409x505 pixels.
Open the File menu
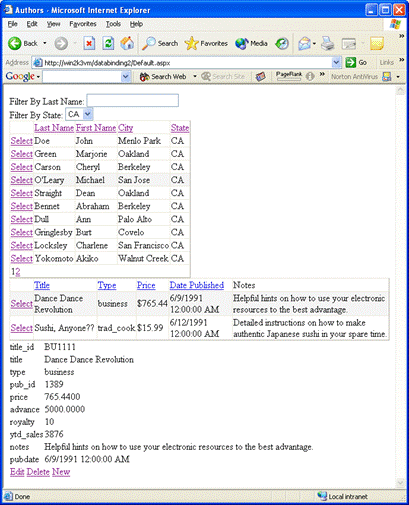click(x=12, y=24)
